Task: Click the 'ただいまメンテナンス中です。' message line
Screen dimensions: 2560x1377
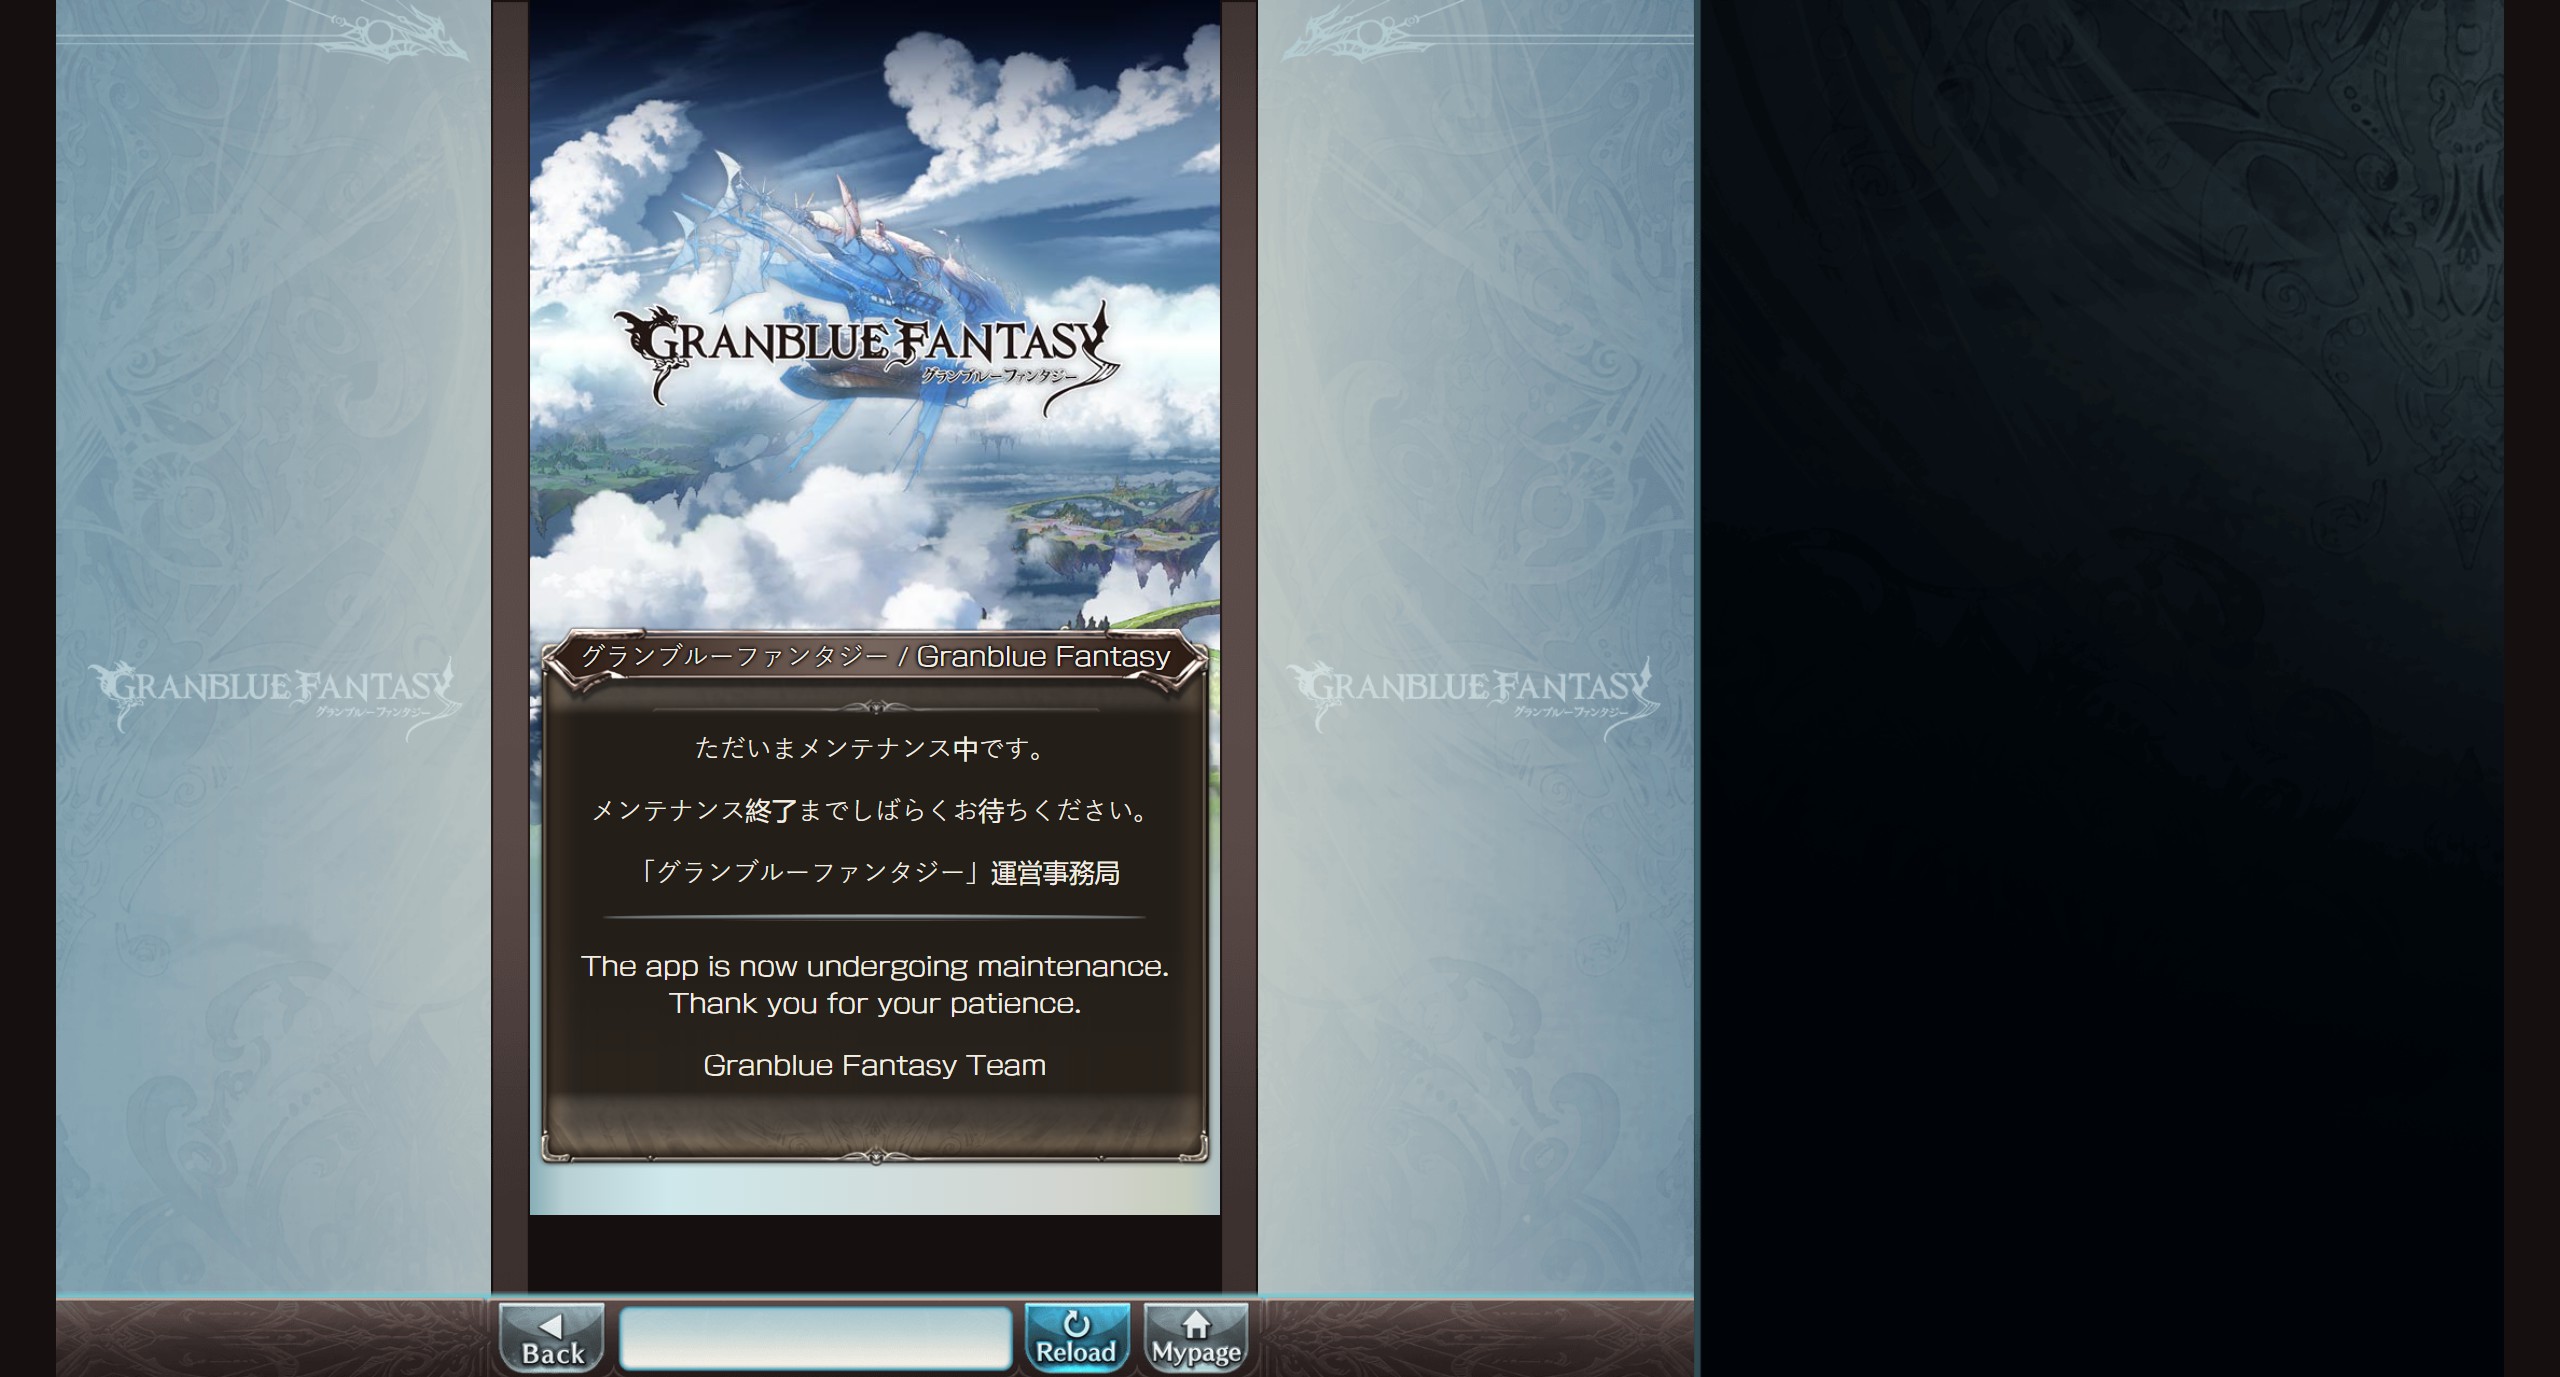Action: click(871, 748)
